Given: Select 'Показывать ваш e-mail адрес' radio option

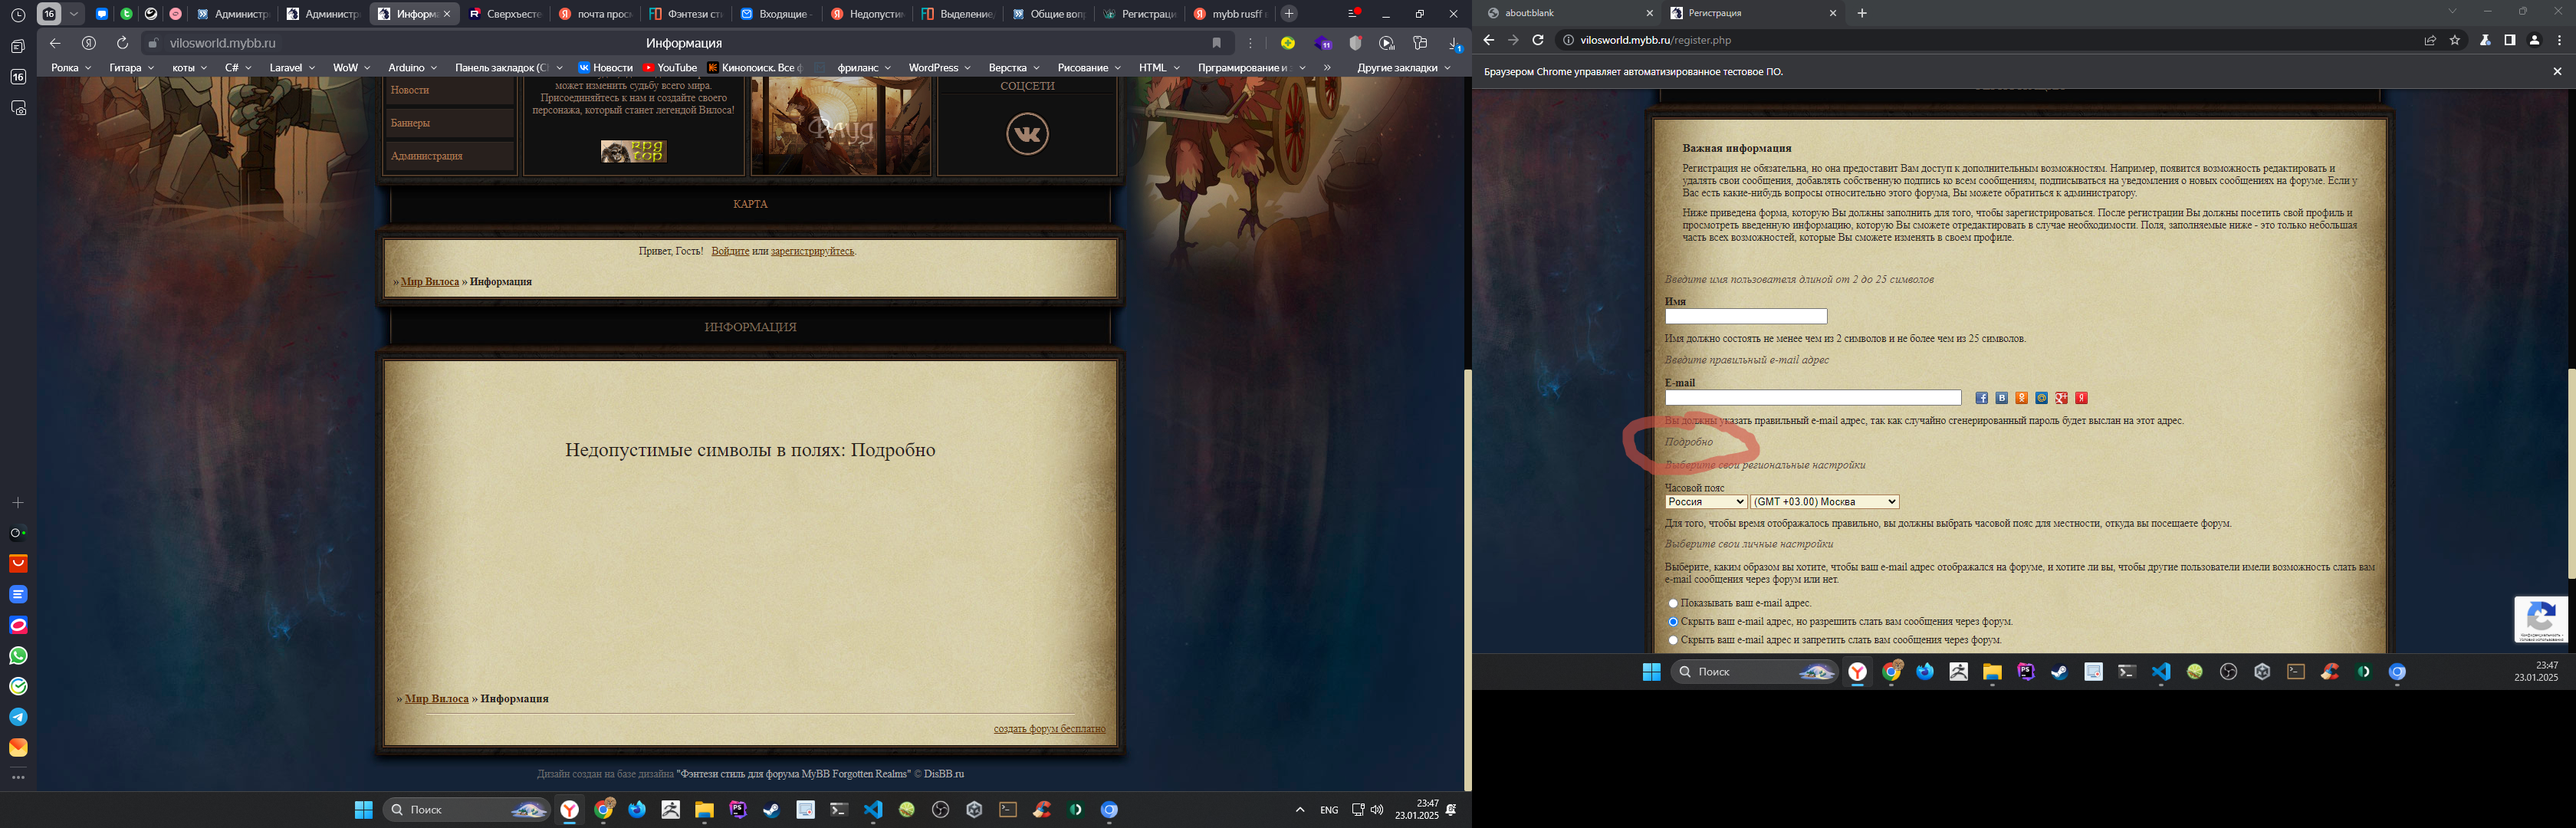Looking at the screenshot, I should (1673, 603).
